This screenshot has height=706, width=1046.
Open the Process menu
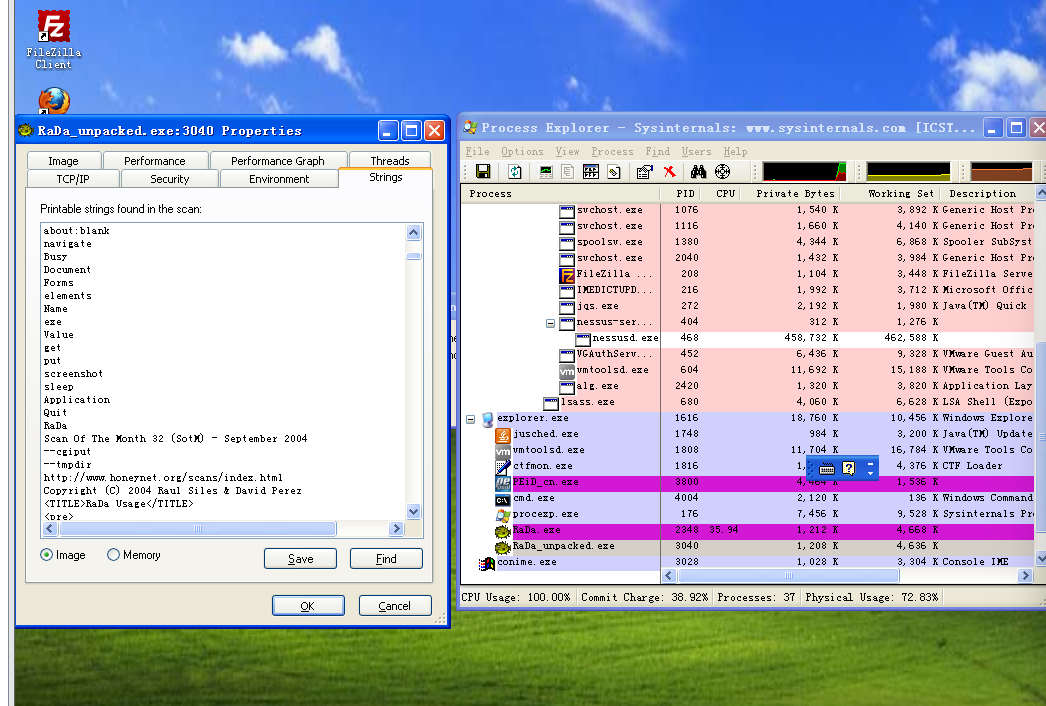coord(612,151)
